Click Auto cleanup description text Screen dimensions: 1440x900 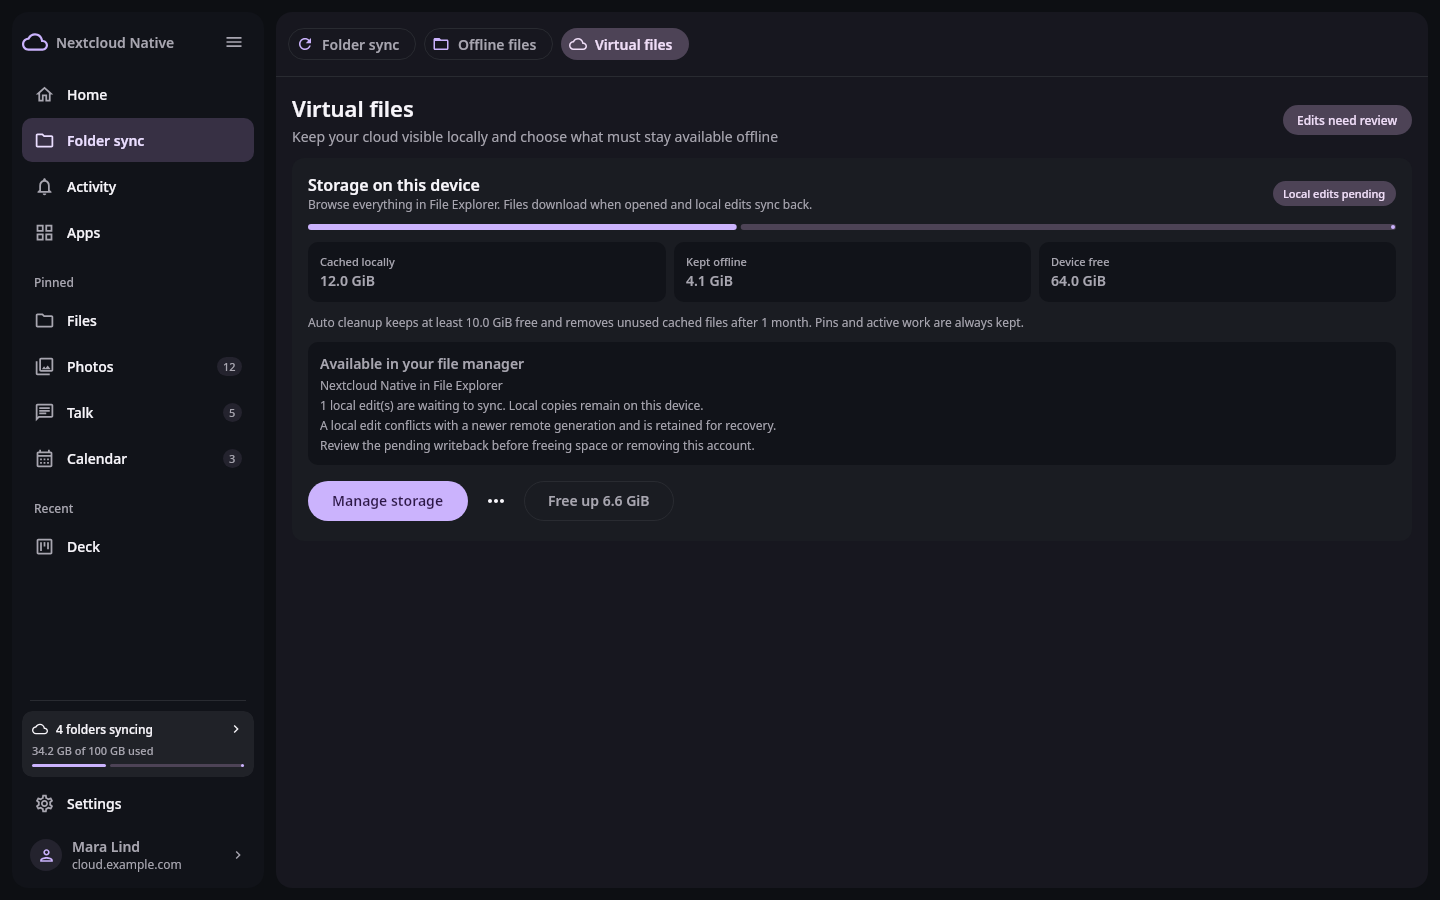click(x=666, y=322)
